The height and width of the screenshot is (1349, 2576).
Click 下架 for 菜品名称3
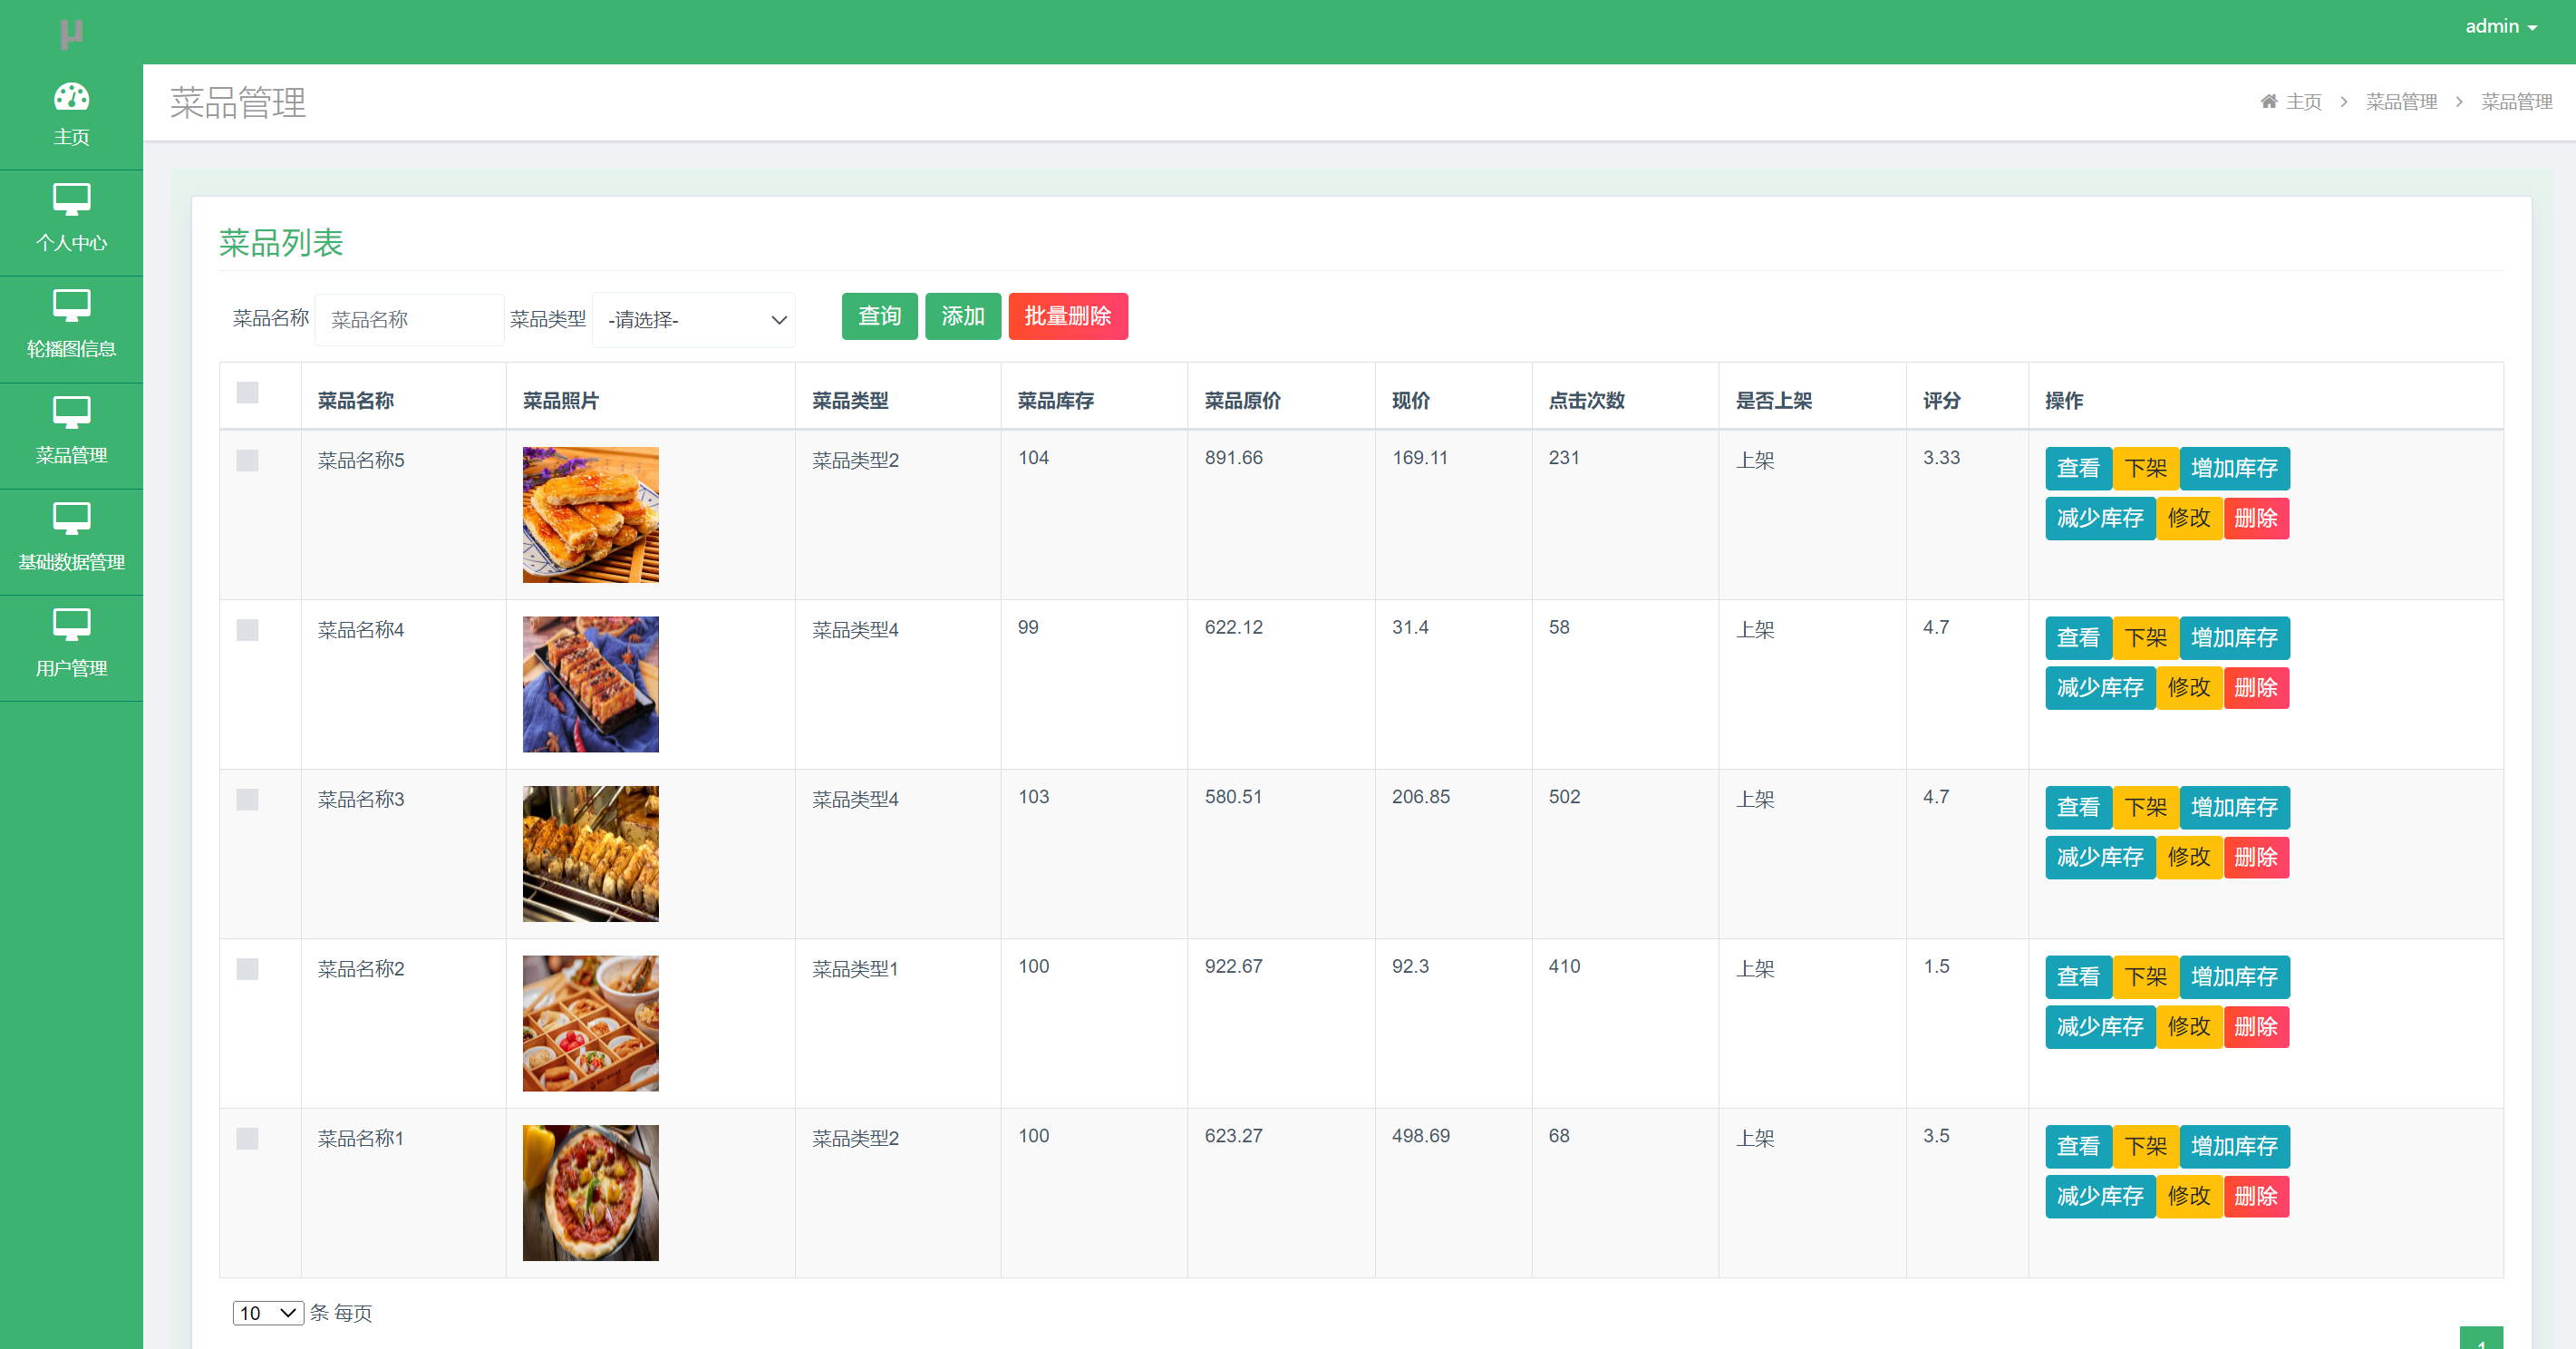(2146, 807)
